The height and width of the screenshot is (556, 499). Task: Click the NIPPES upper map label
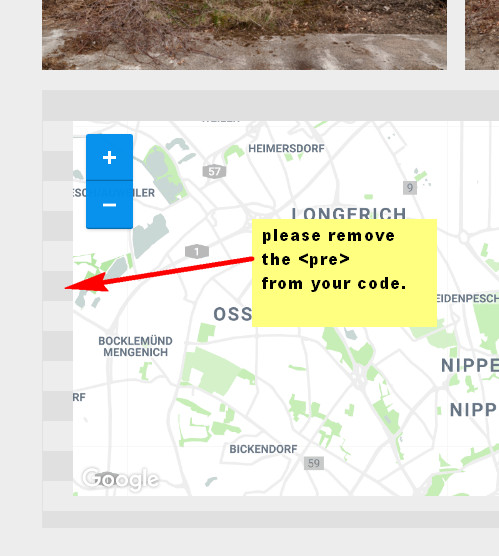470,366
